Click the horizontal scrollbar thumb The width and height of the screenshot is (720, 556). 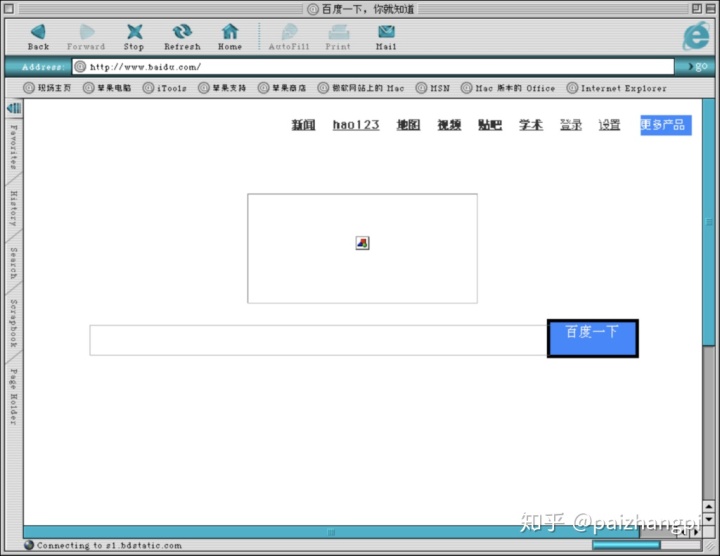point(331,532)
